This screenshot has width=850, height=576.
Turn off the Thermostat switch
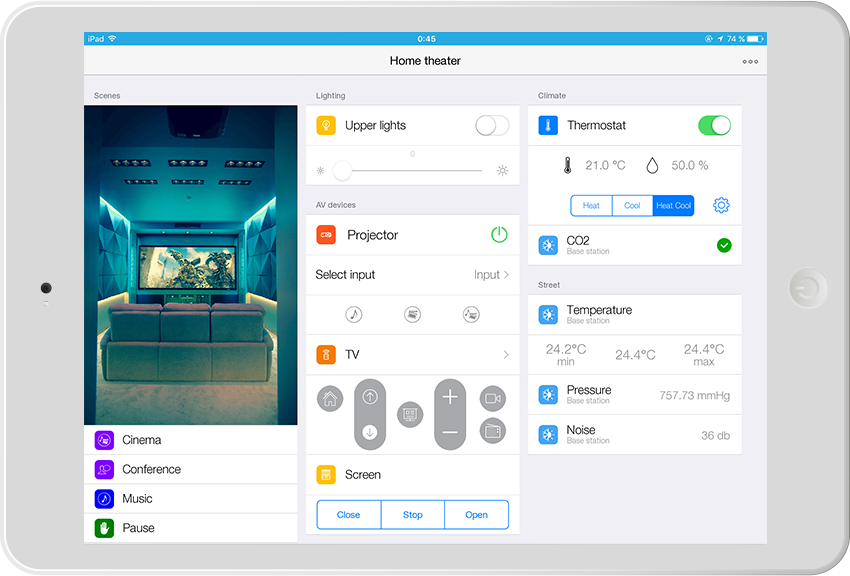point(714,125)
